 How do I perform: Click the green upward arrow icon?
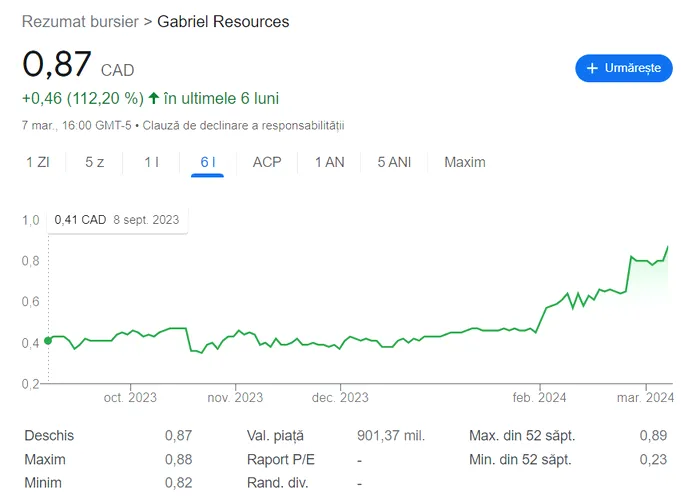pyautogui.click(x=154, y=98)
